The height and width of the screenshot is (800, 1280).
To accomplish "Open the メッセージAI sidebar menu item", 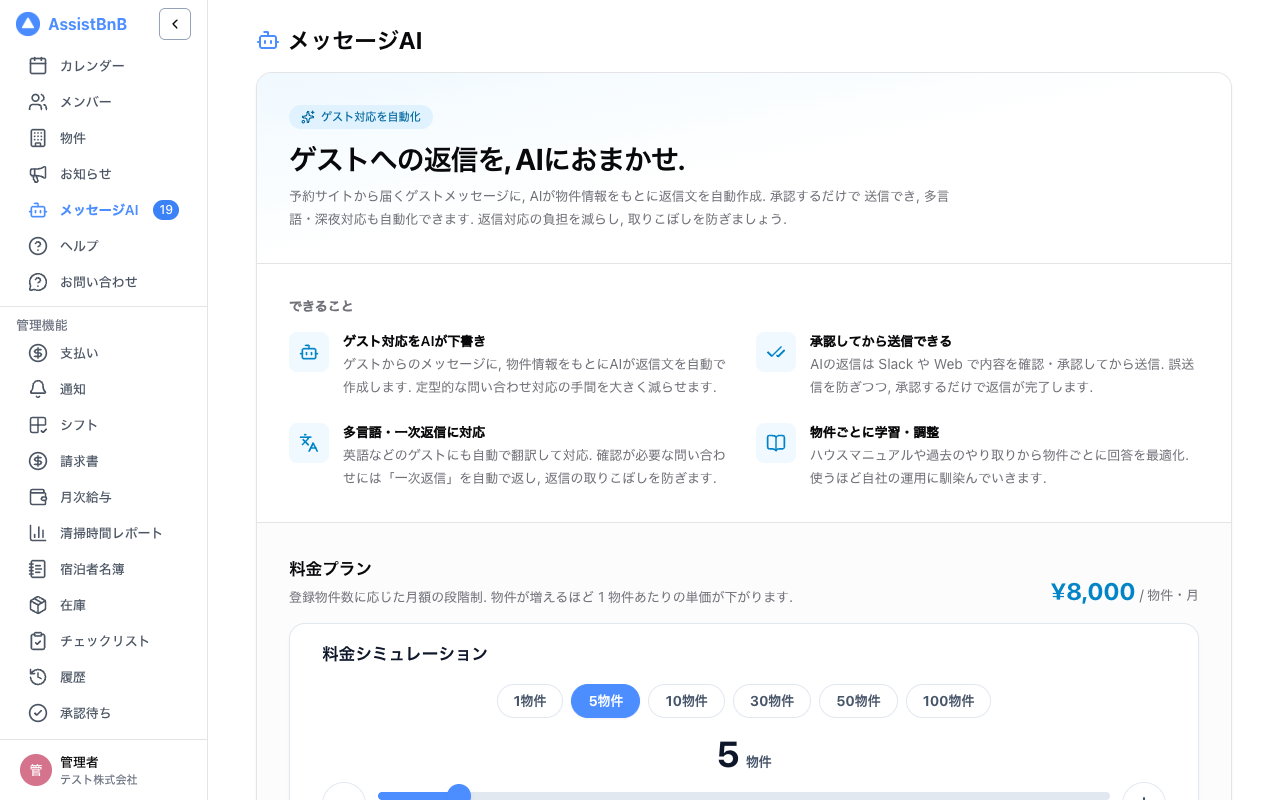I will (104, 210).
